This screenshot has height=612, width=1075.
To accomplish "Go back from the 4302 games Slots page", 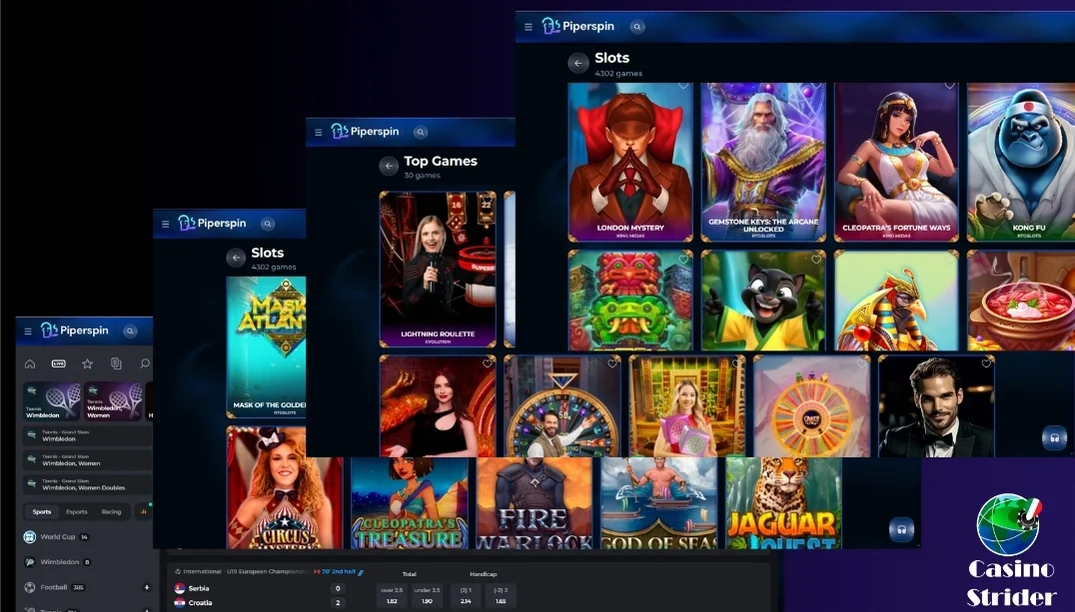I will (x=578, y=63).
